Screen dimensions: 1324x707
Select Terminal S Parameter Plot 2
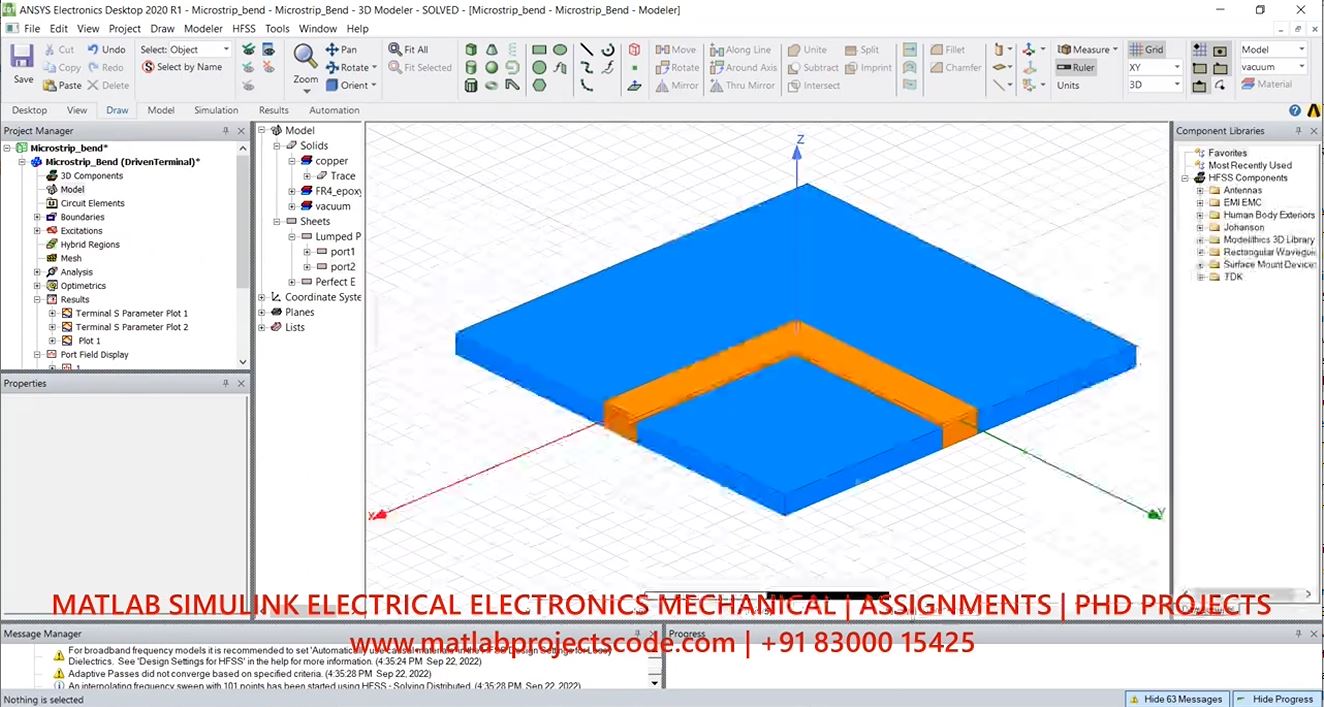point(132,327)
